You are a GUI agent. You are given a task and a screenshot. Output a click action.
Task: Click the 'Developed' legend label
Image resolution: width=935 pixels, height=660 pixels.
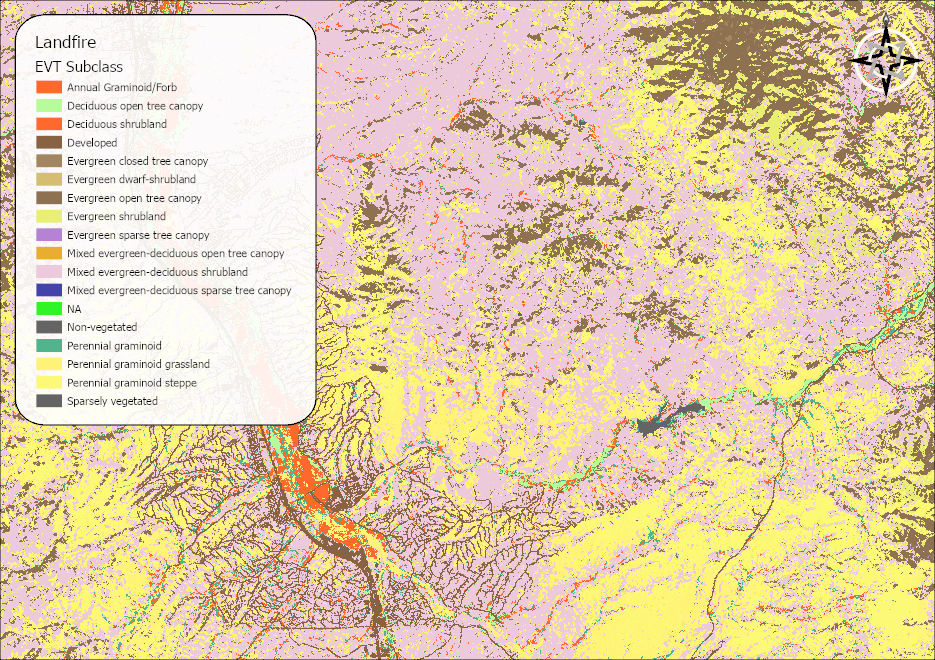(x=92, y=143)
